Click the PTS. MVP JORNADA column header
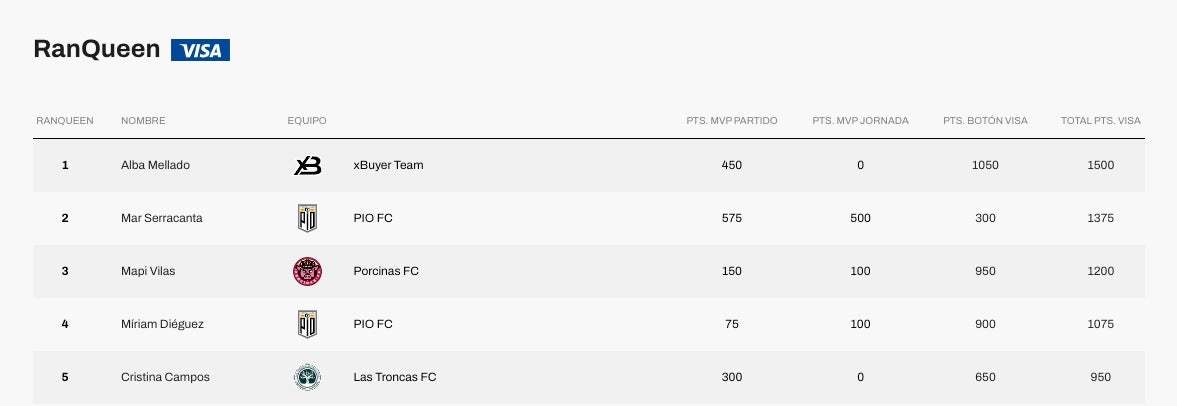Screen dimensions: 1177x406 pyautogui.click(x=860, y=121)
